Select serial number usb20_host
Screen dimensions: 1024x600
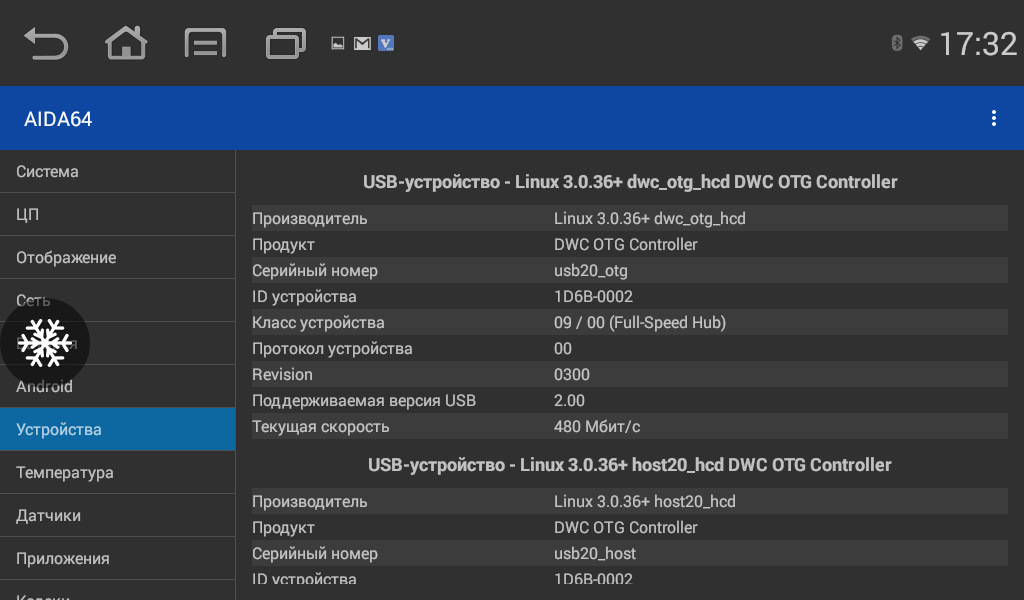click(594, 554)
